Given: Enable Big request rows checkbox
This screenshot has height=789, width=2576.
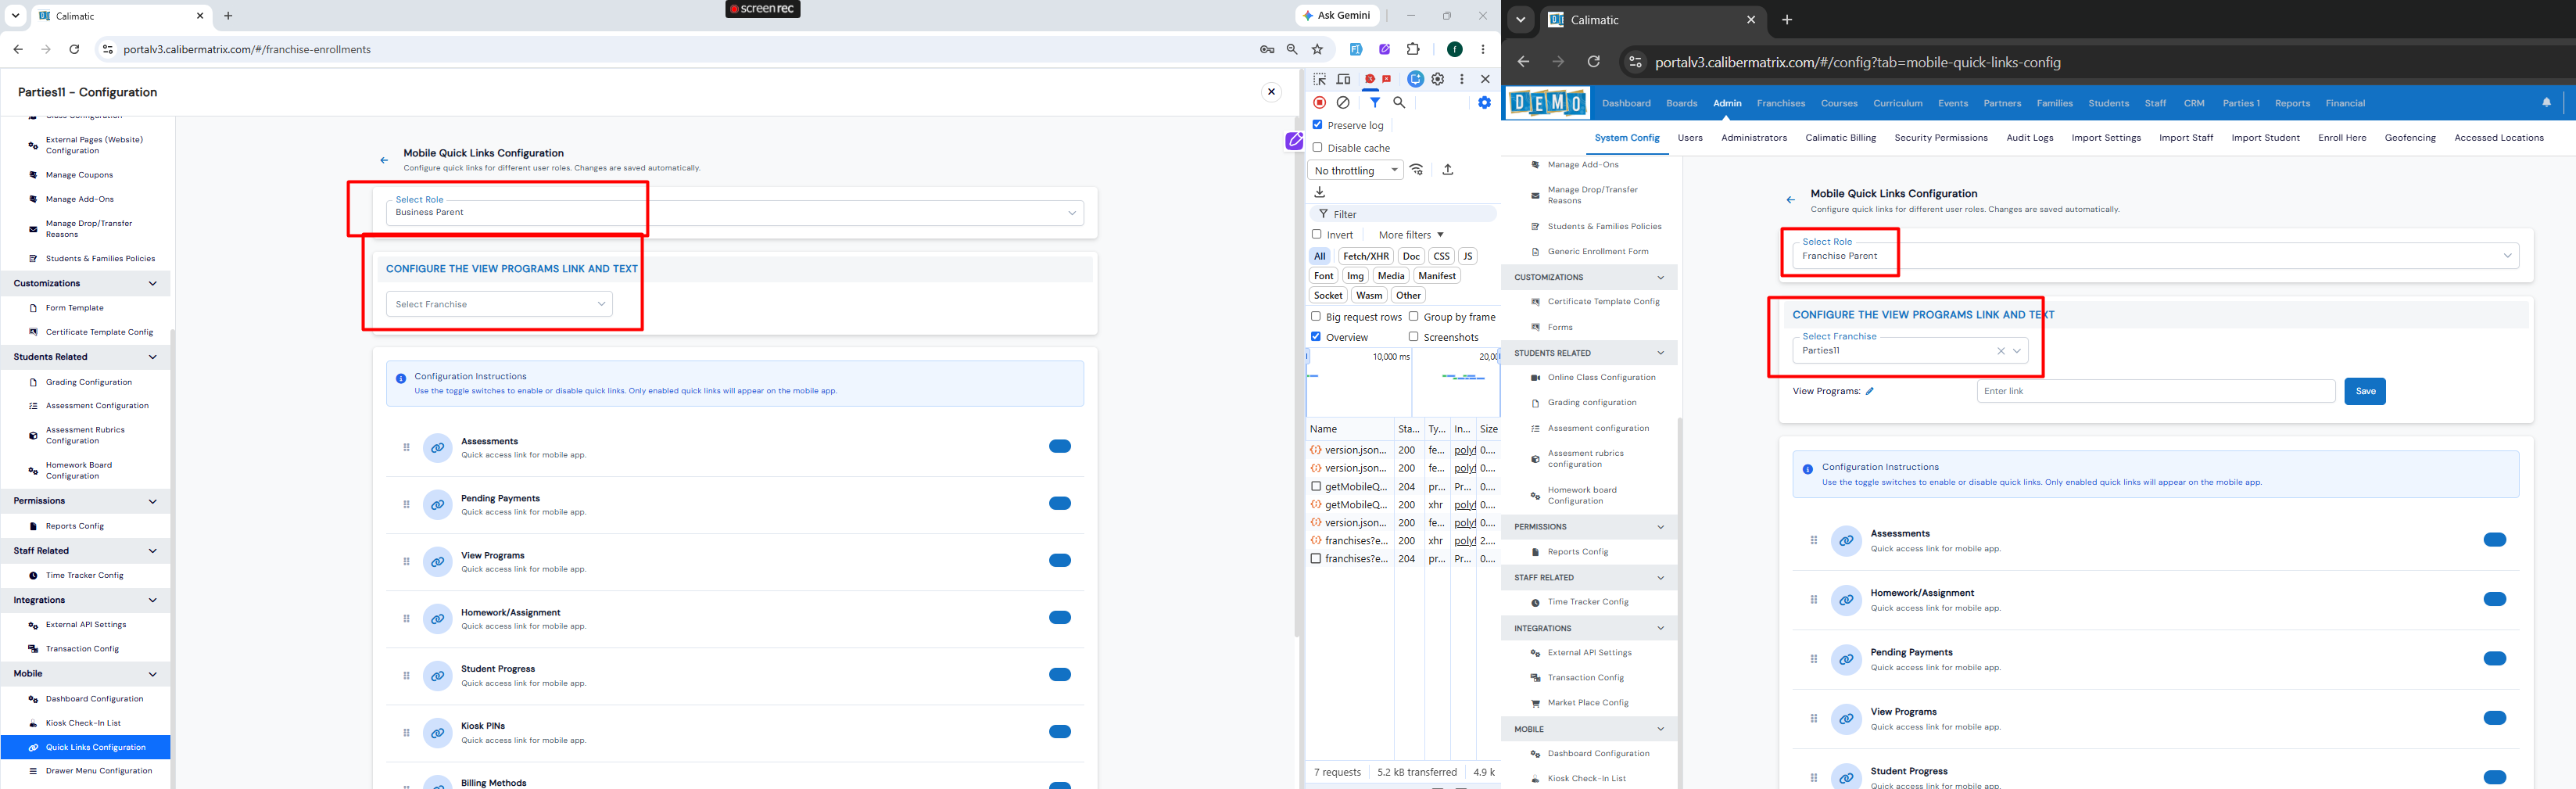Looking at the screenshot, I should 1316,316.
